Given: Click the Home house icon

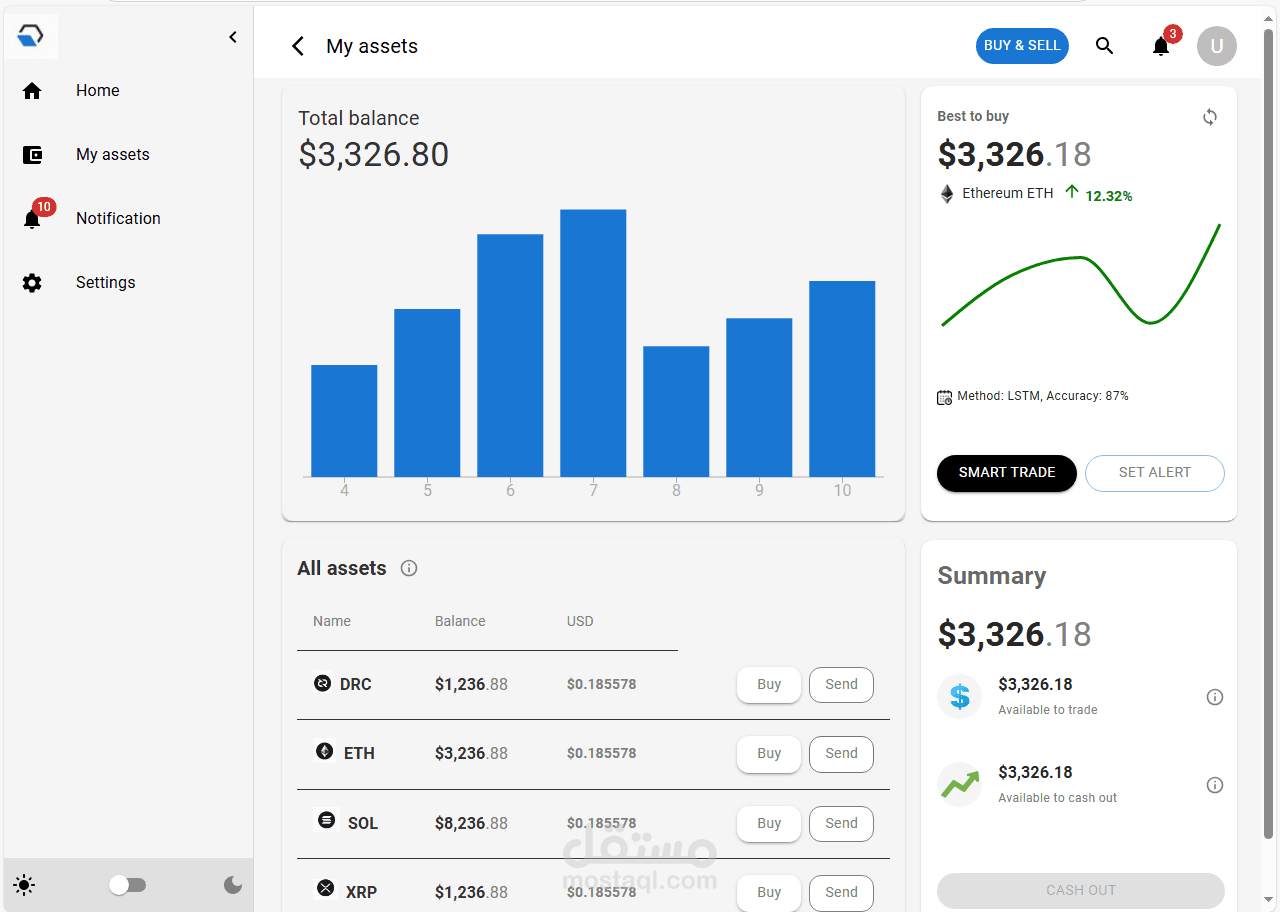Looking at the screenshot, I should tap(32, 91).
